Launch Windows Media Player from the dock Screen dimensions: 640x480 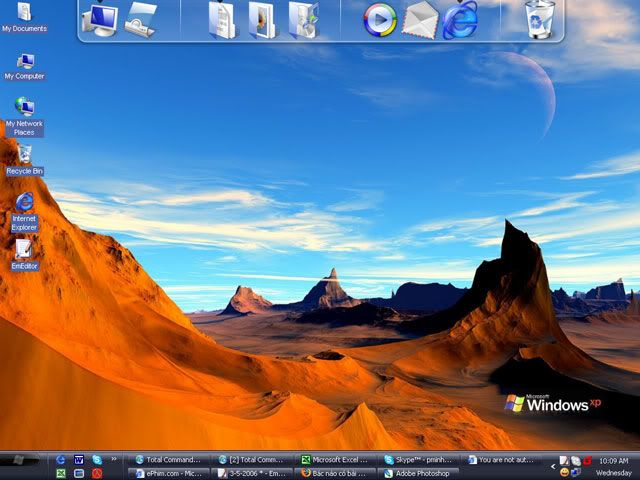(380, 20)
